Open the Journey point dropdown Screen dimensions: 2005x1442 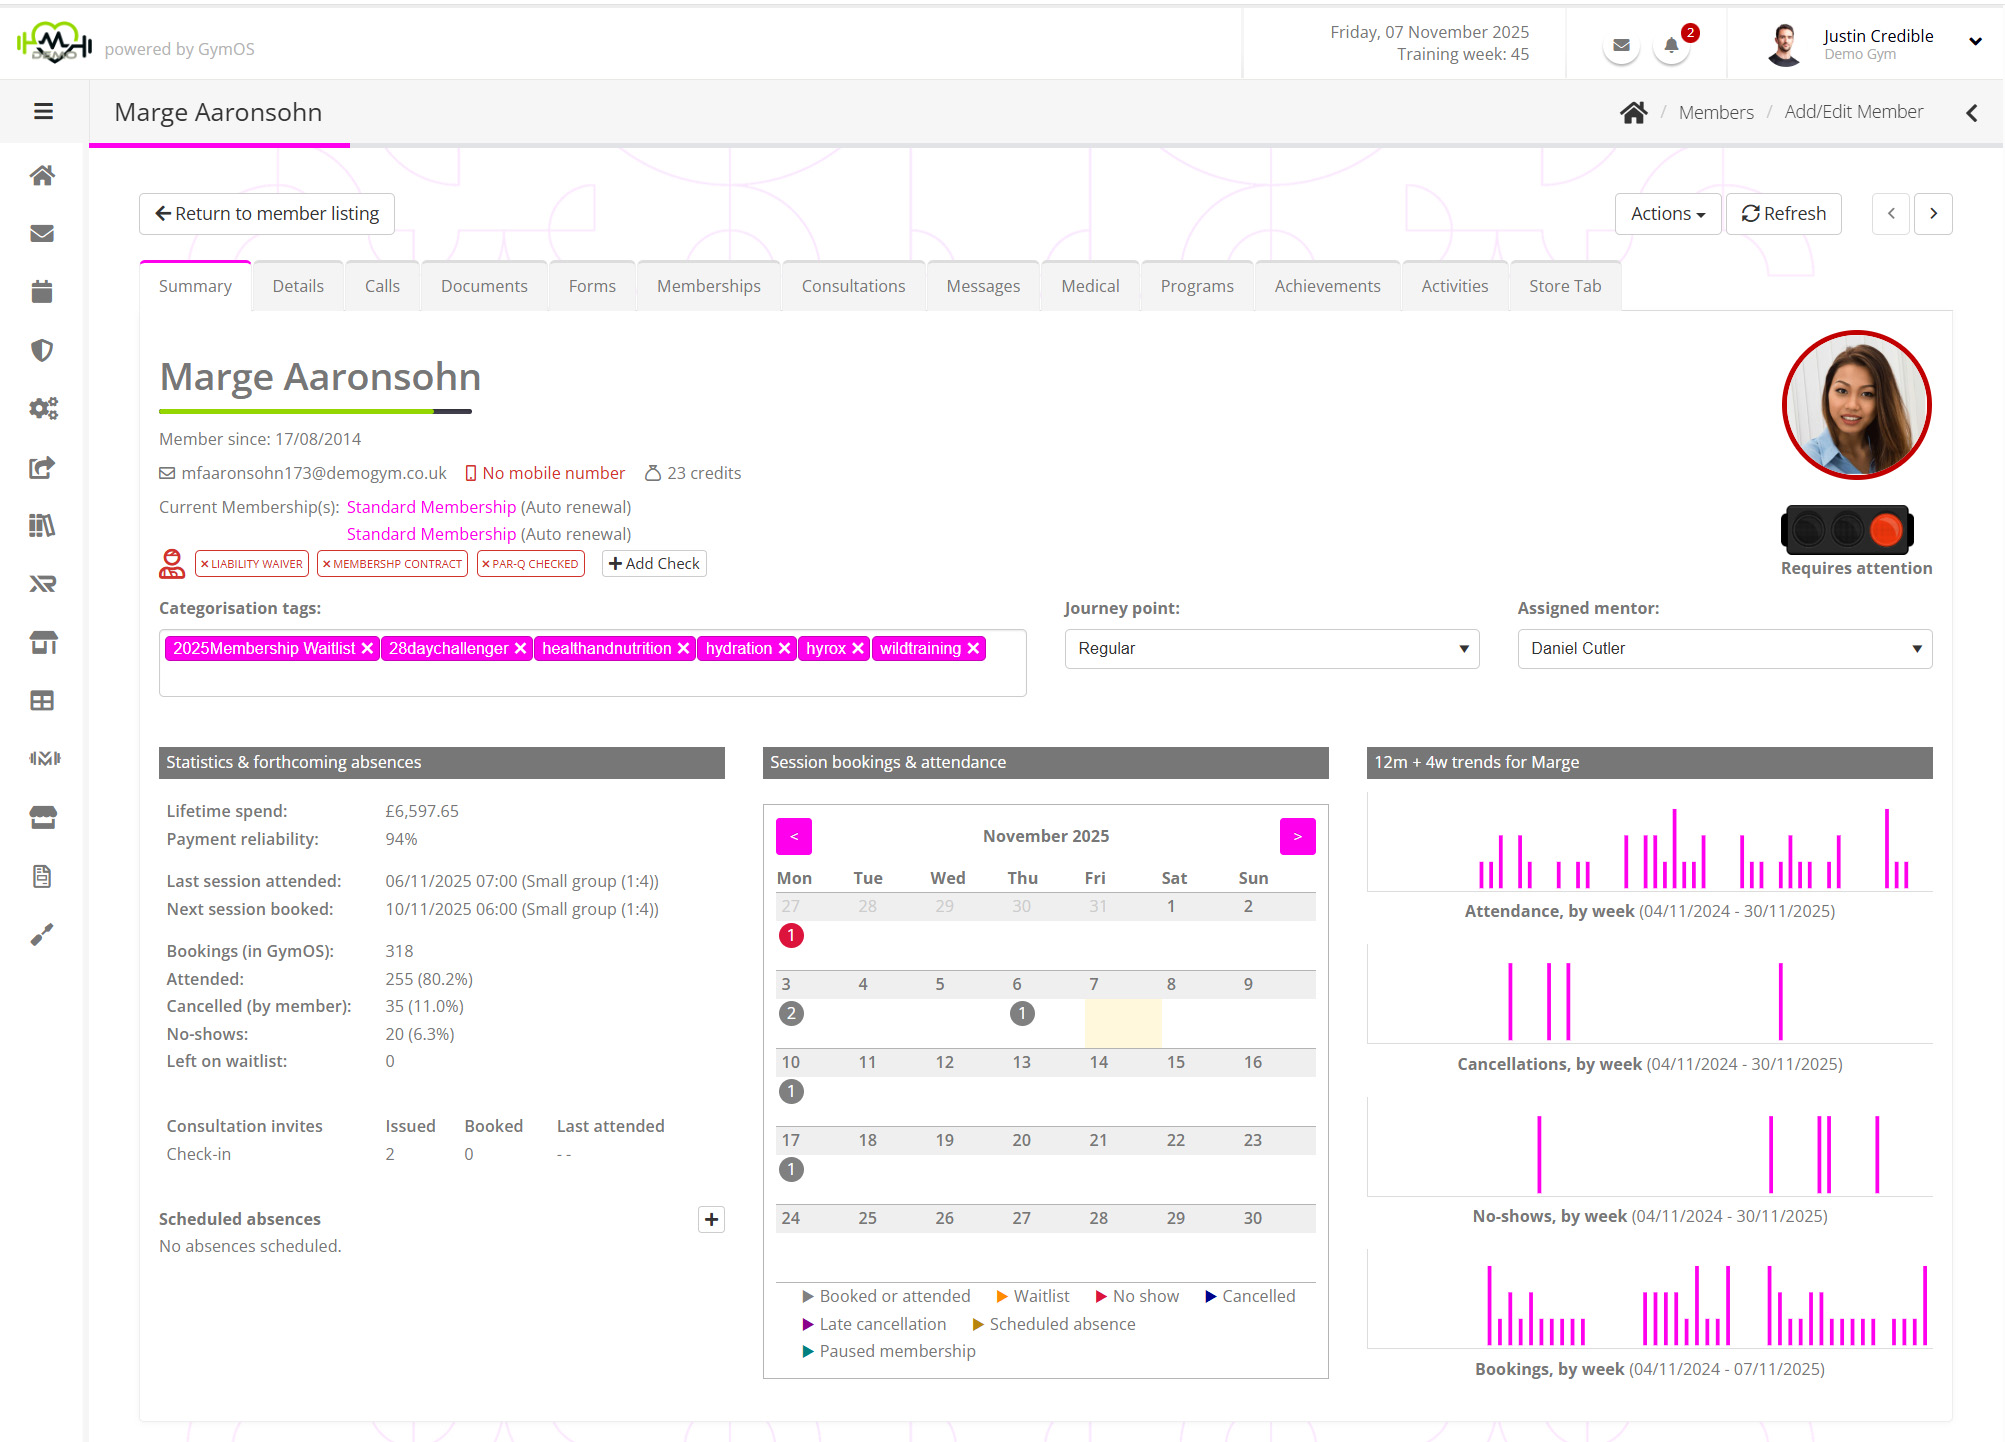(1271, 649)
